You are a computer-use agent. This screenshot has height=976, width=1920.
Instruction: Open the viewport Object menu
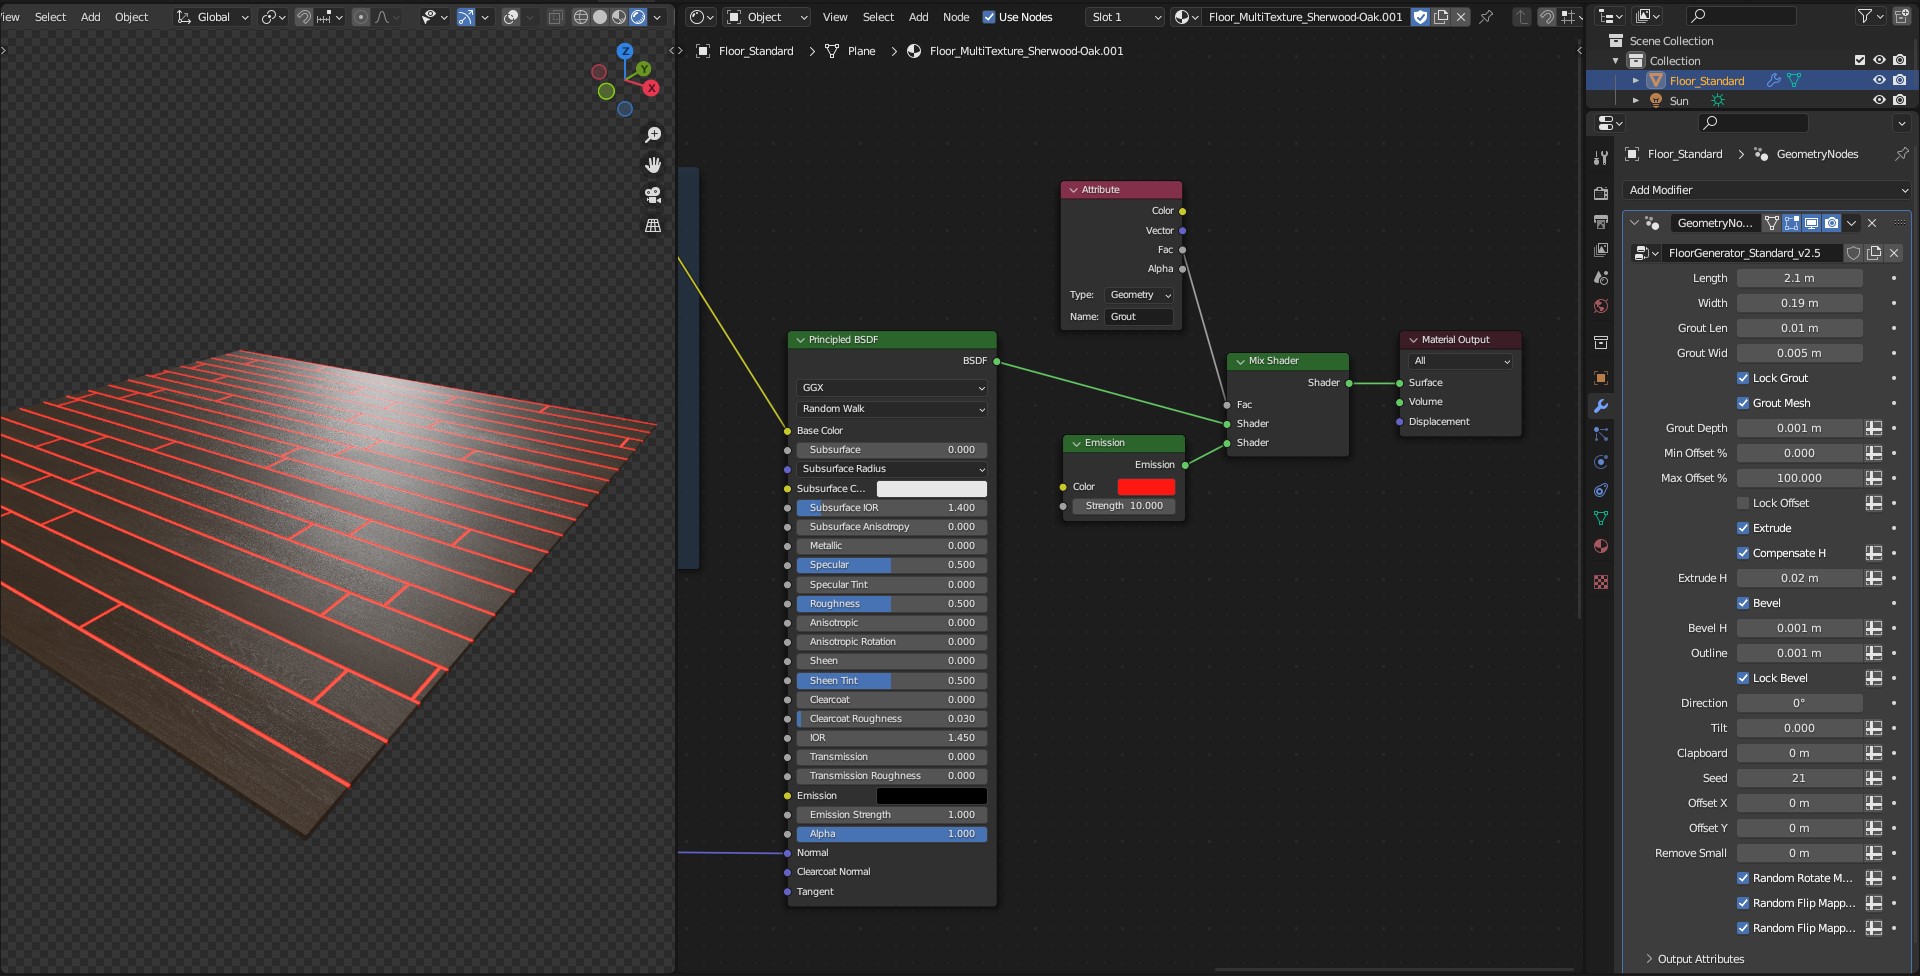[131, 17]
